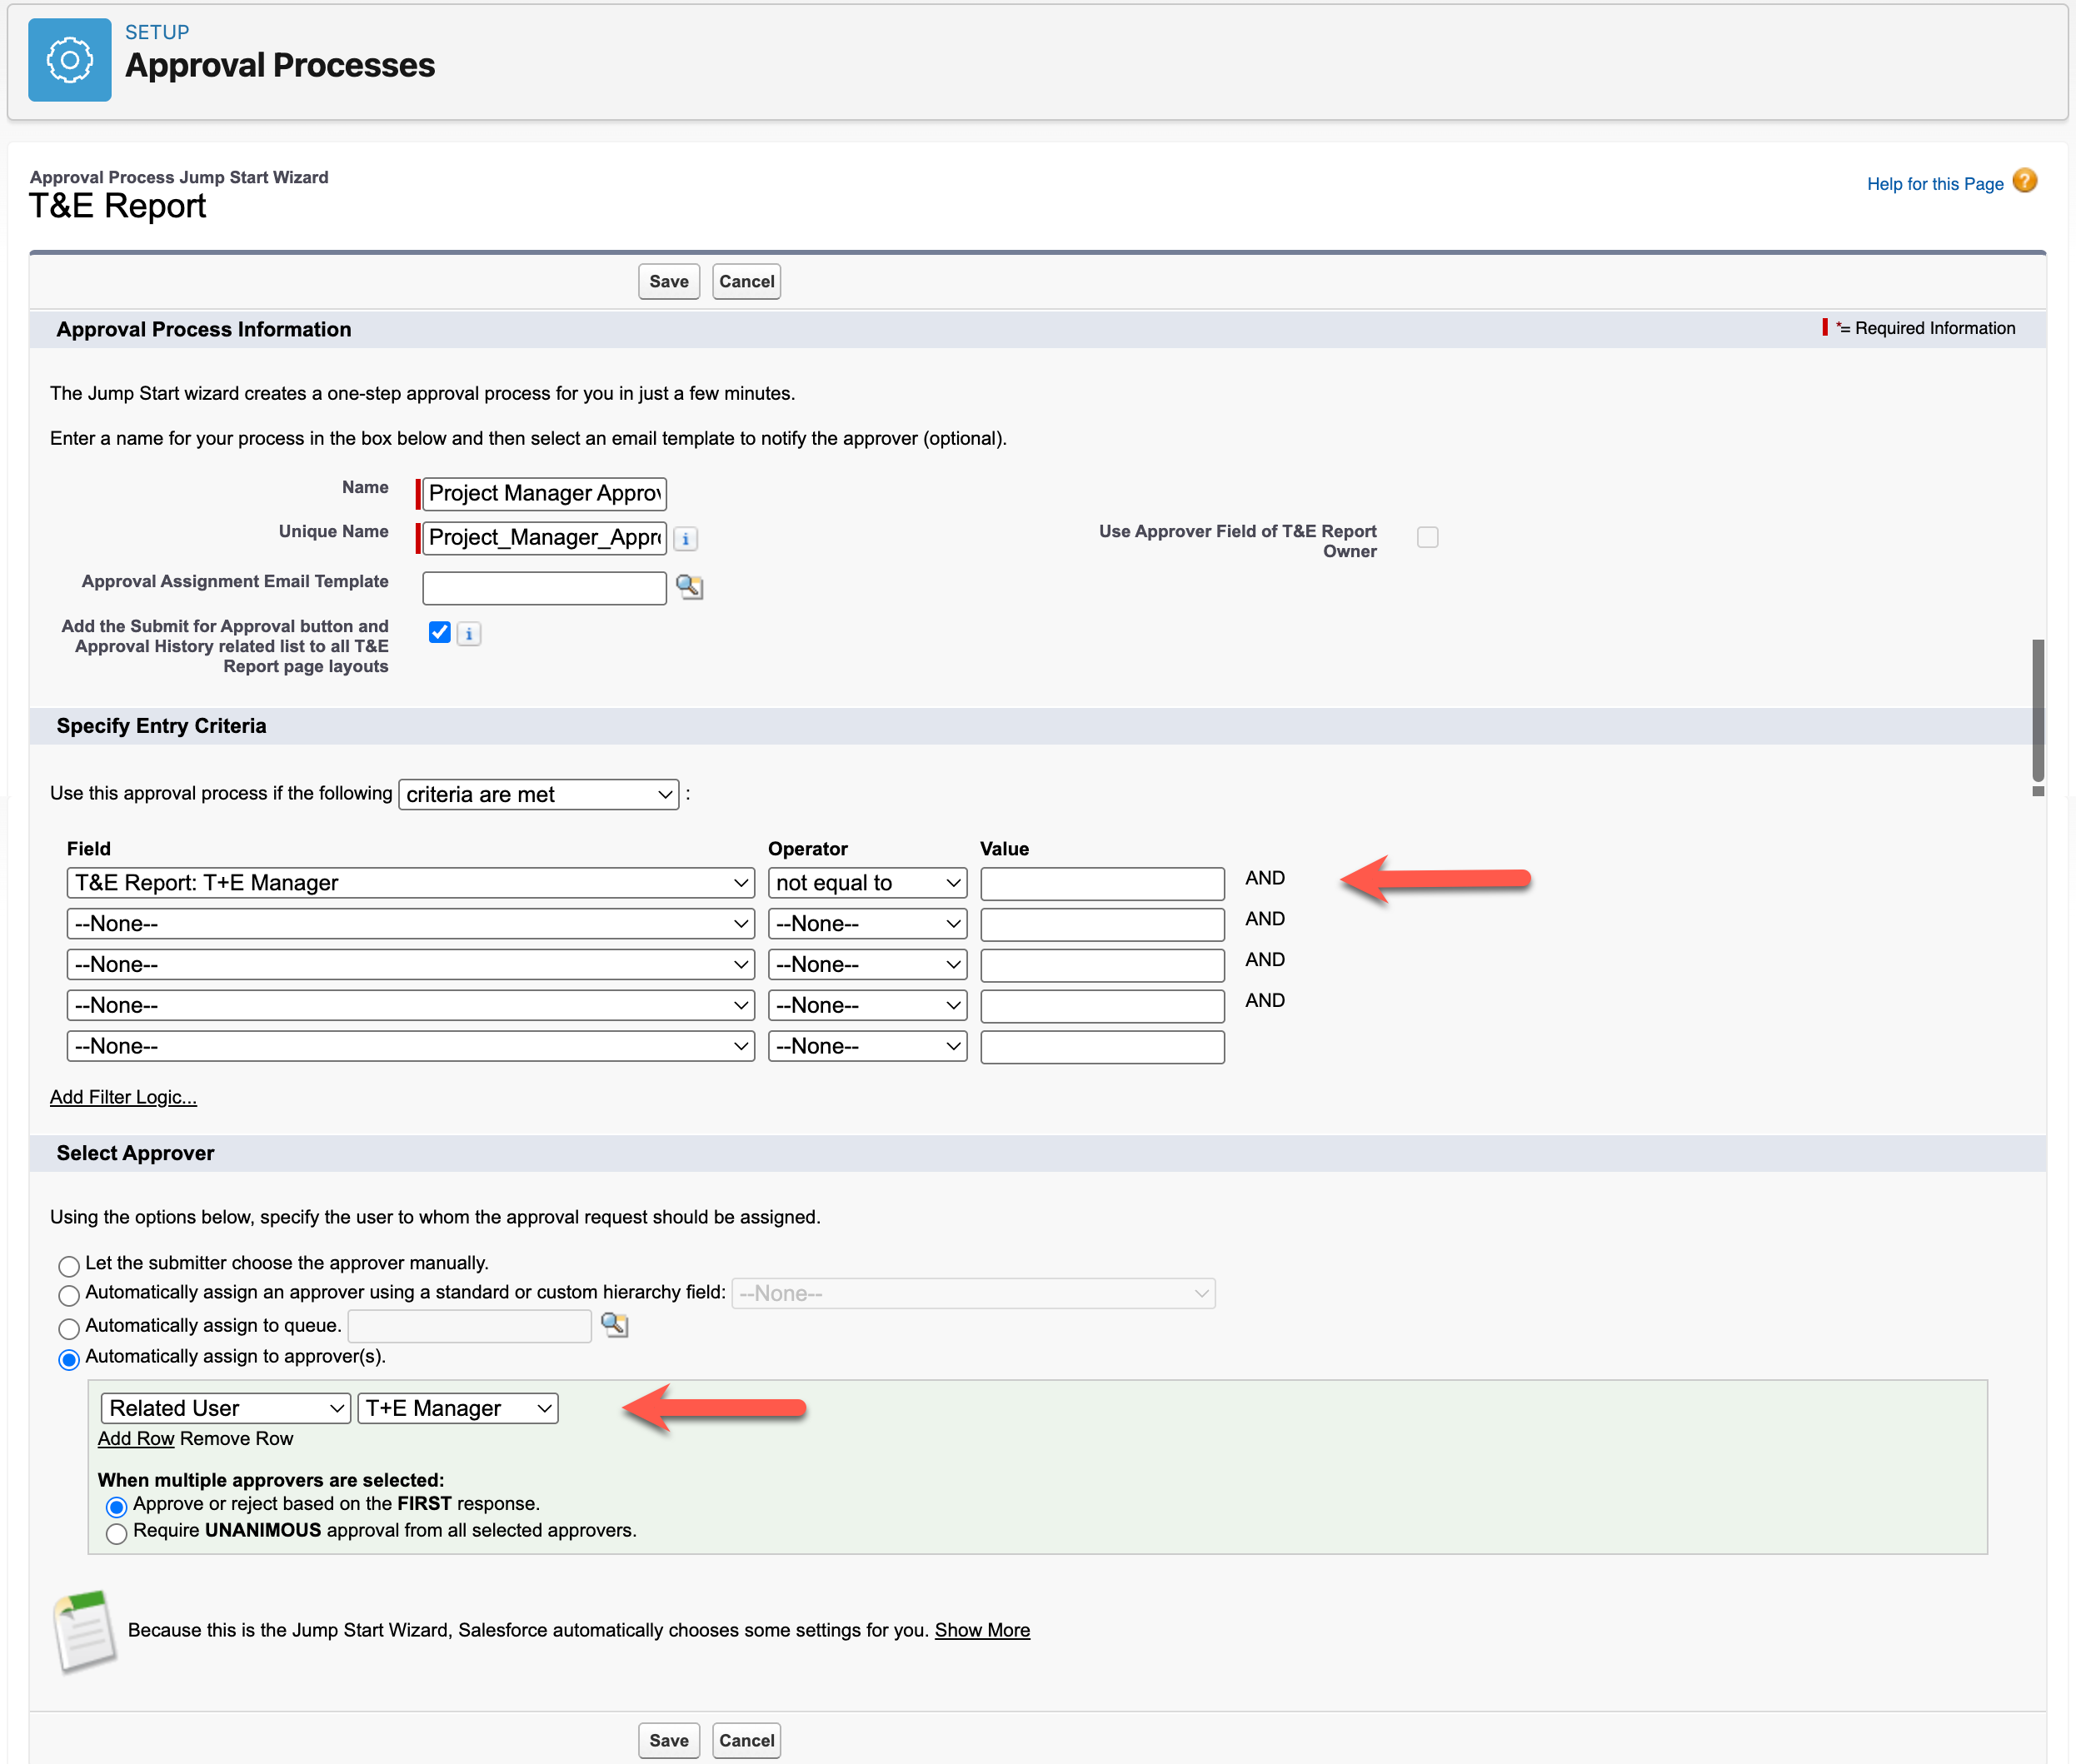This screenshot has width=2076, height=1764.
Task: Click the Unique Name info icon
Action: click(685, 539)
